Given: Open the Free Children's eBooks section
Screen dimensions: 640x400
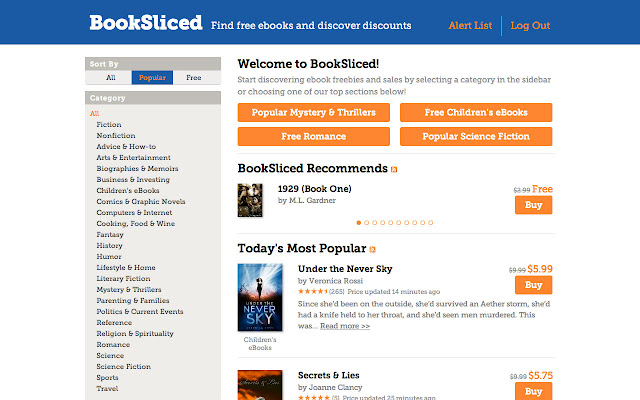Looking at the screenshot, I should 476,113.
